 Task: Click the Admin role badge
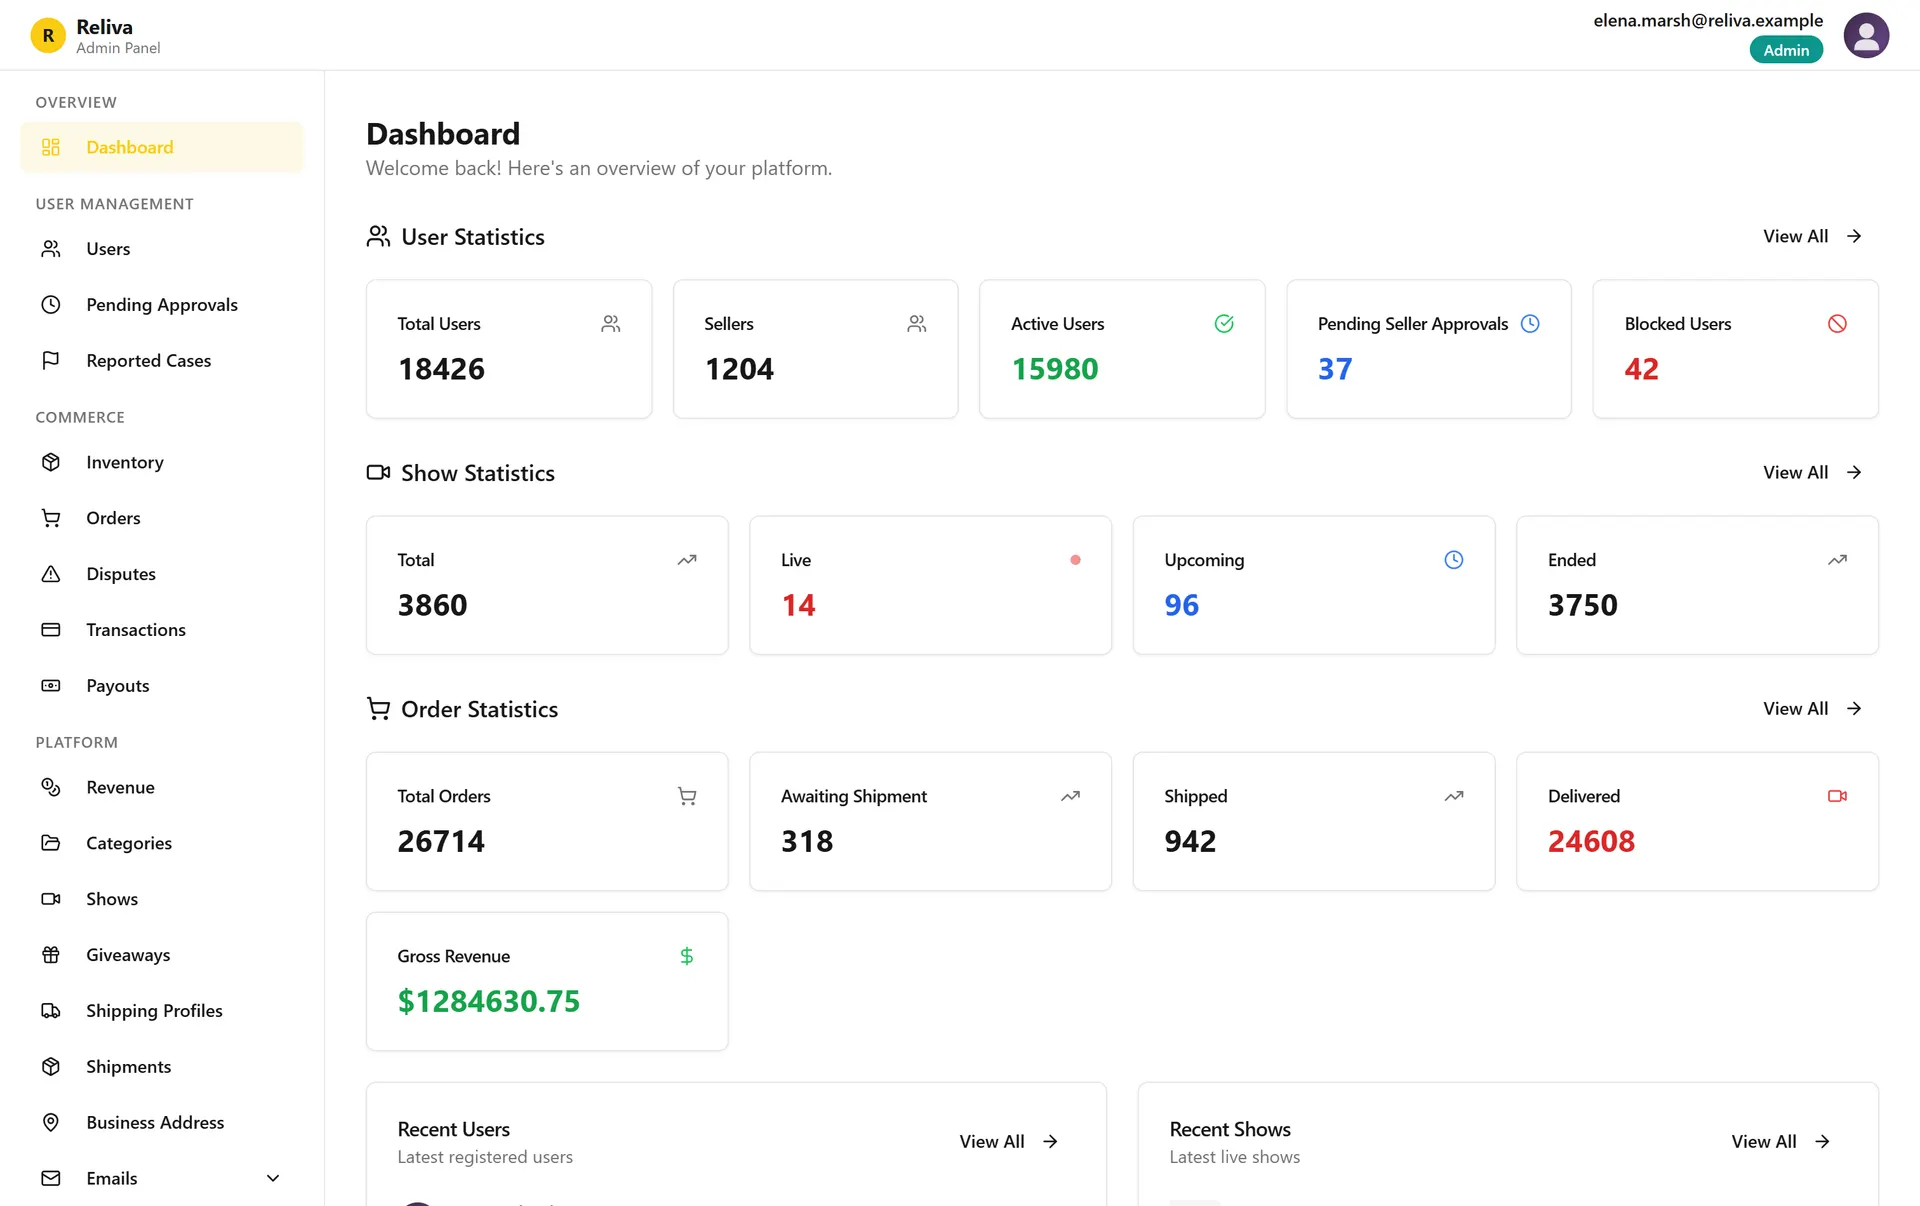1786,50
